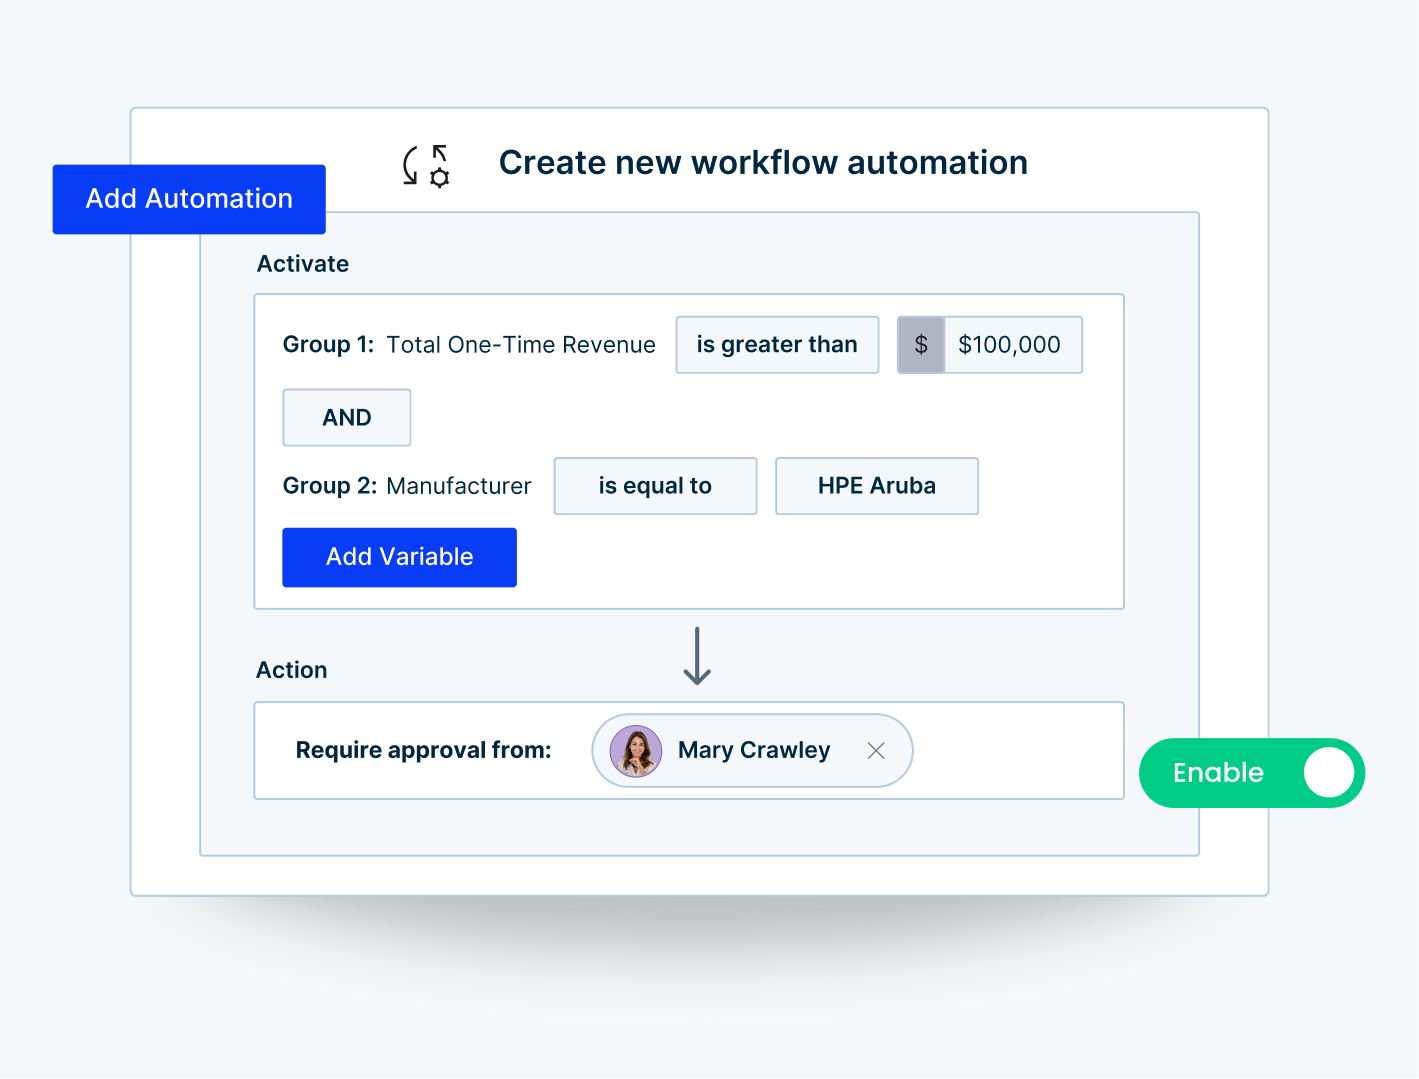Click the AND operator between condition groups
1419x1079 pixels.
(346, 417)
